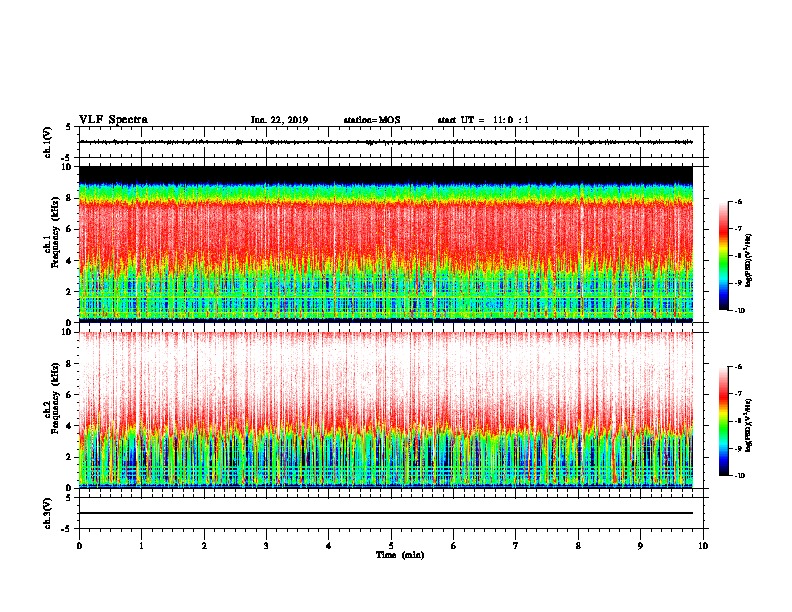
Task: Click time axis tick label "0"
Action: coord(79,546)
